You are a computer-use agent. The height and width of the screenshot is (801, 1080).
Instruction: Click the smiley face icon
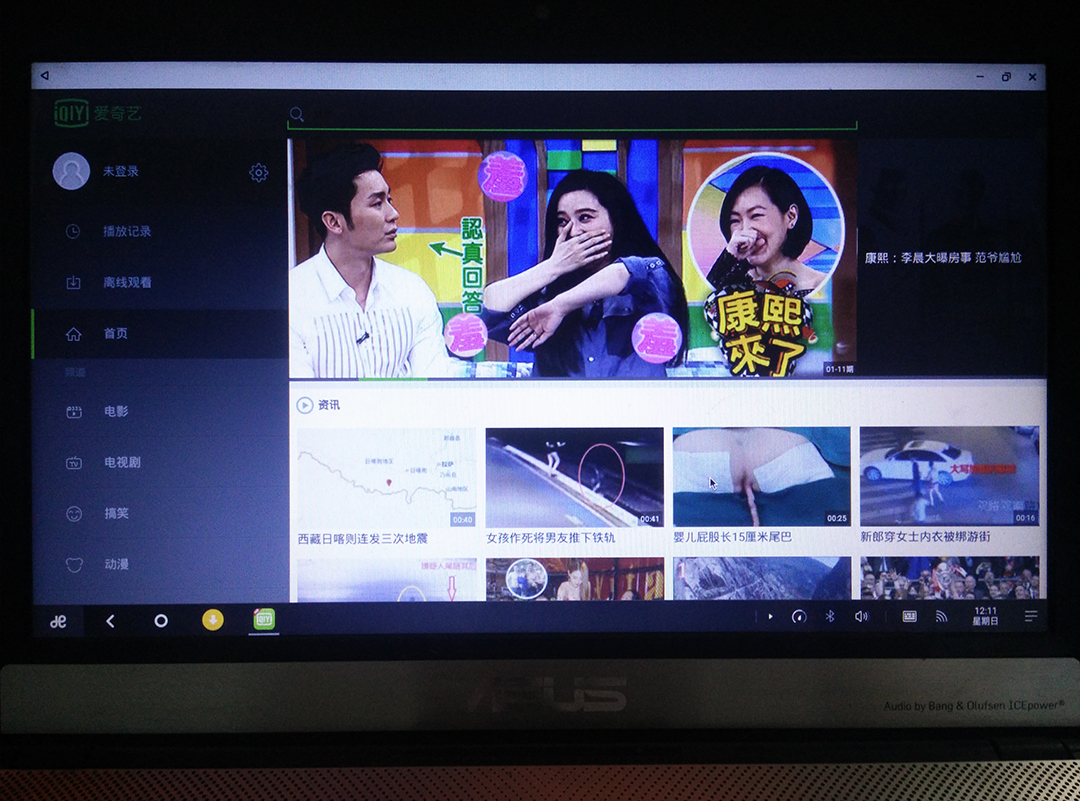tap(74, 514)
